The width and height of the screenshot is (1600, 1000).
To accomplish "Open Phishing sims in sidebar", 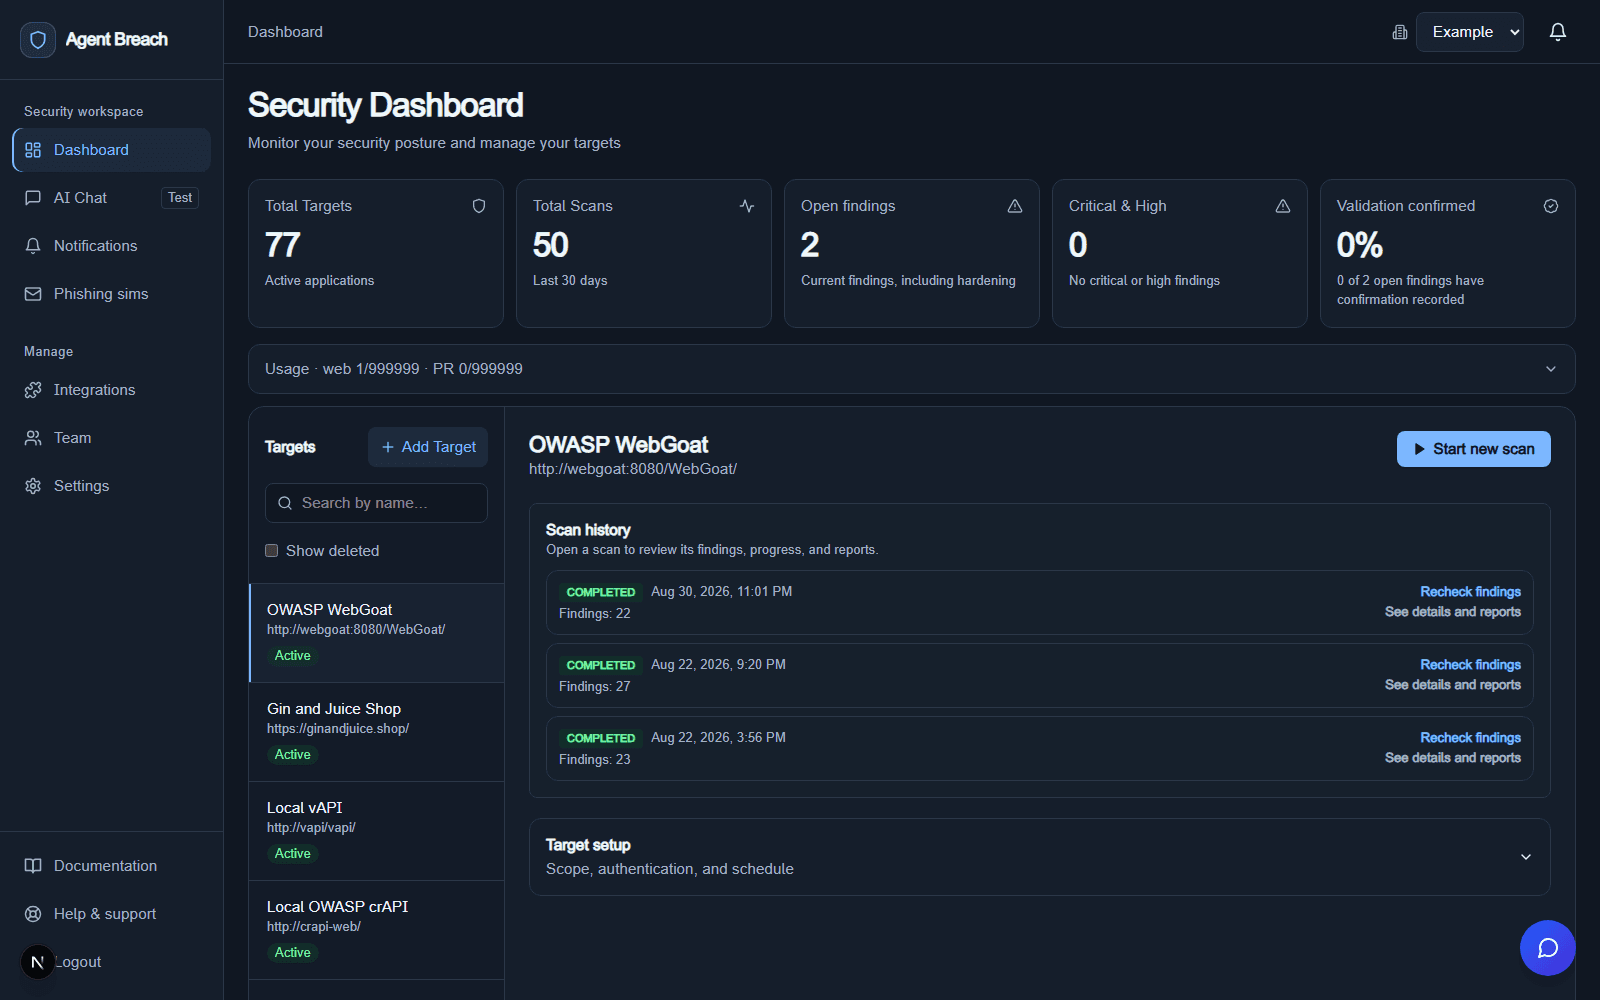I will coord(111,294).
